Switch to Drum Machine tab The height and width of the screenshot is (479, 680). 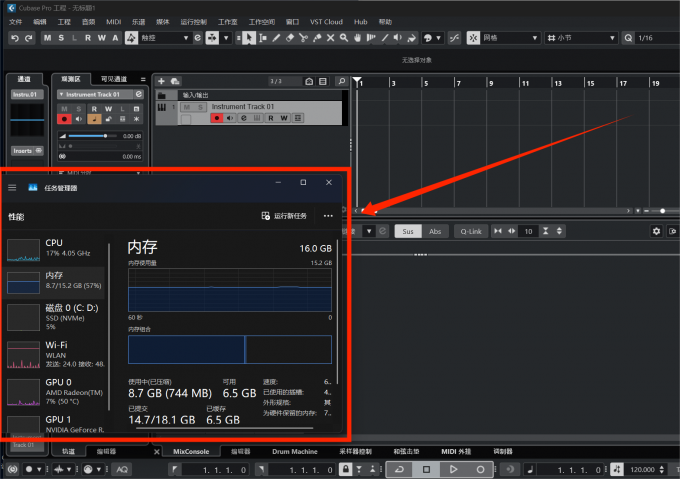click(295, 451)
